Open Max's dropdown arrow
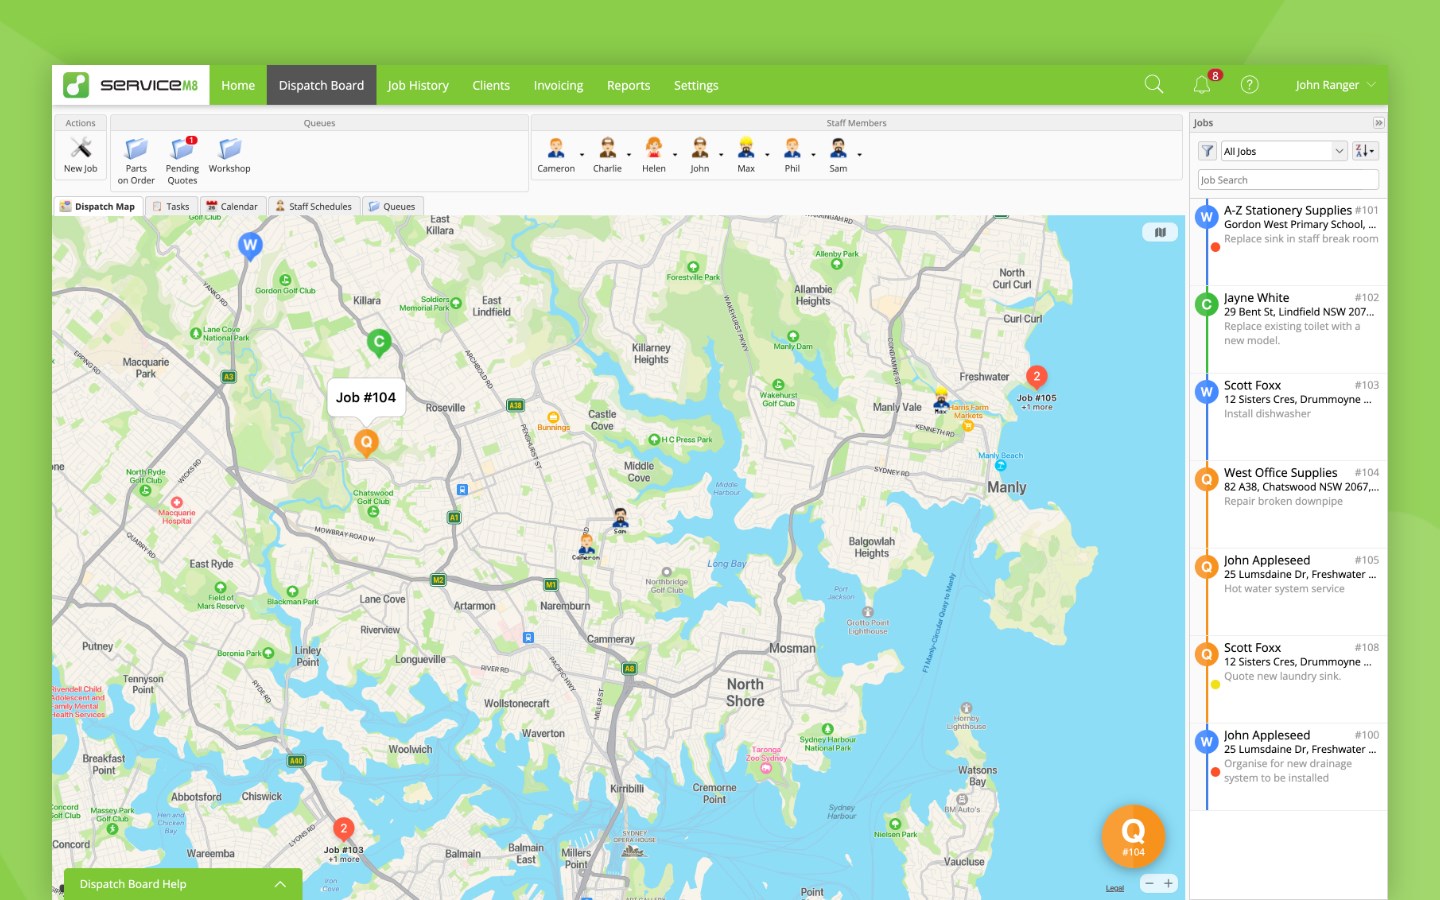The image size is (1440, 900). pyautogui.click(x=767, y=155)
